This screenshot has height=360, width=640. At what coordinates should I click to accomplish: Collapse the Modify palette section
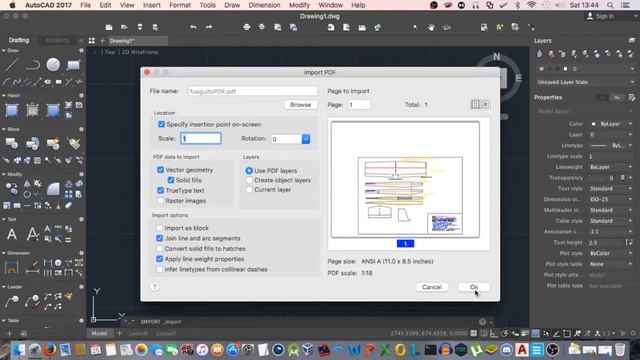4,174
